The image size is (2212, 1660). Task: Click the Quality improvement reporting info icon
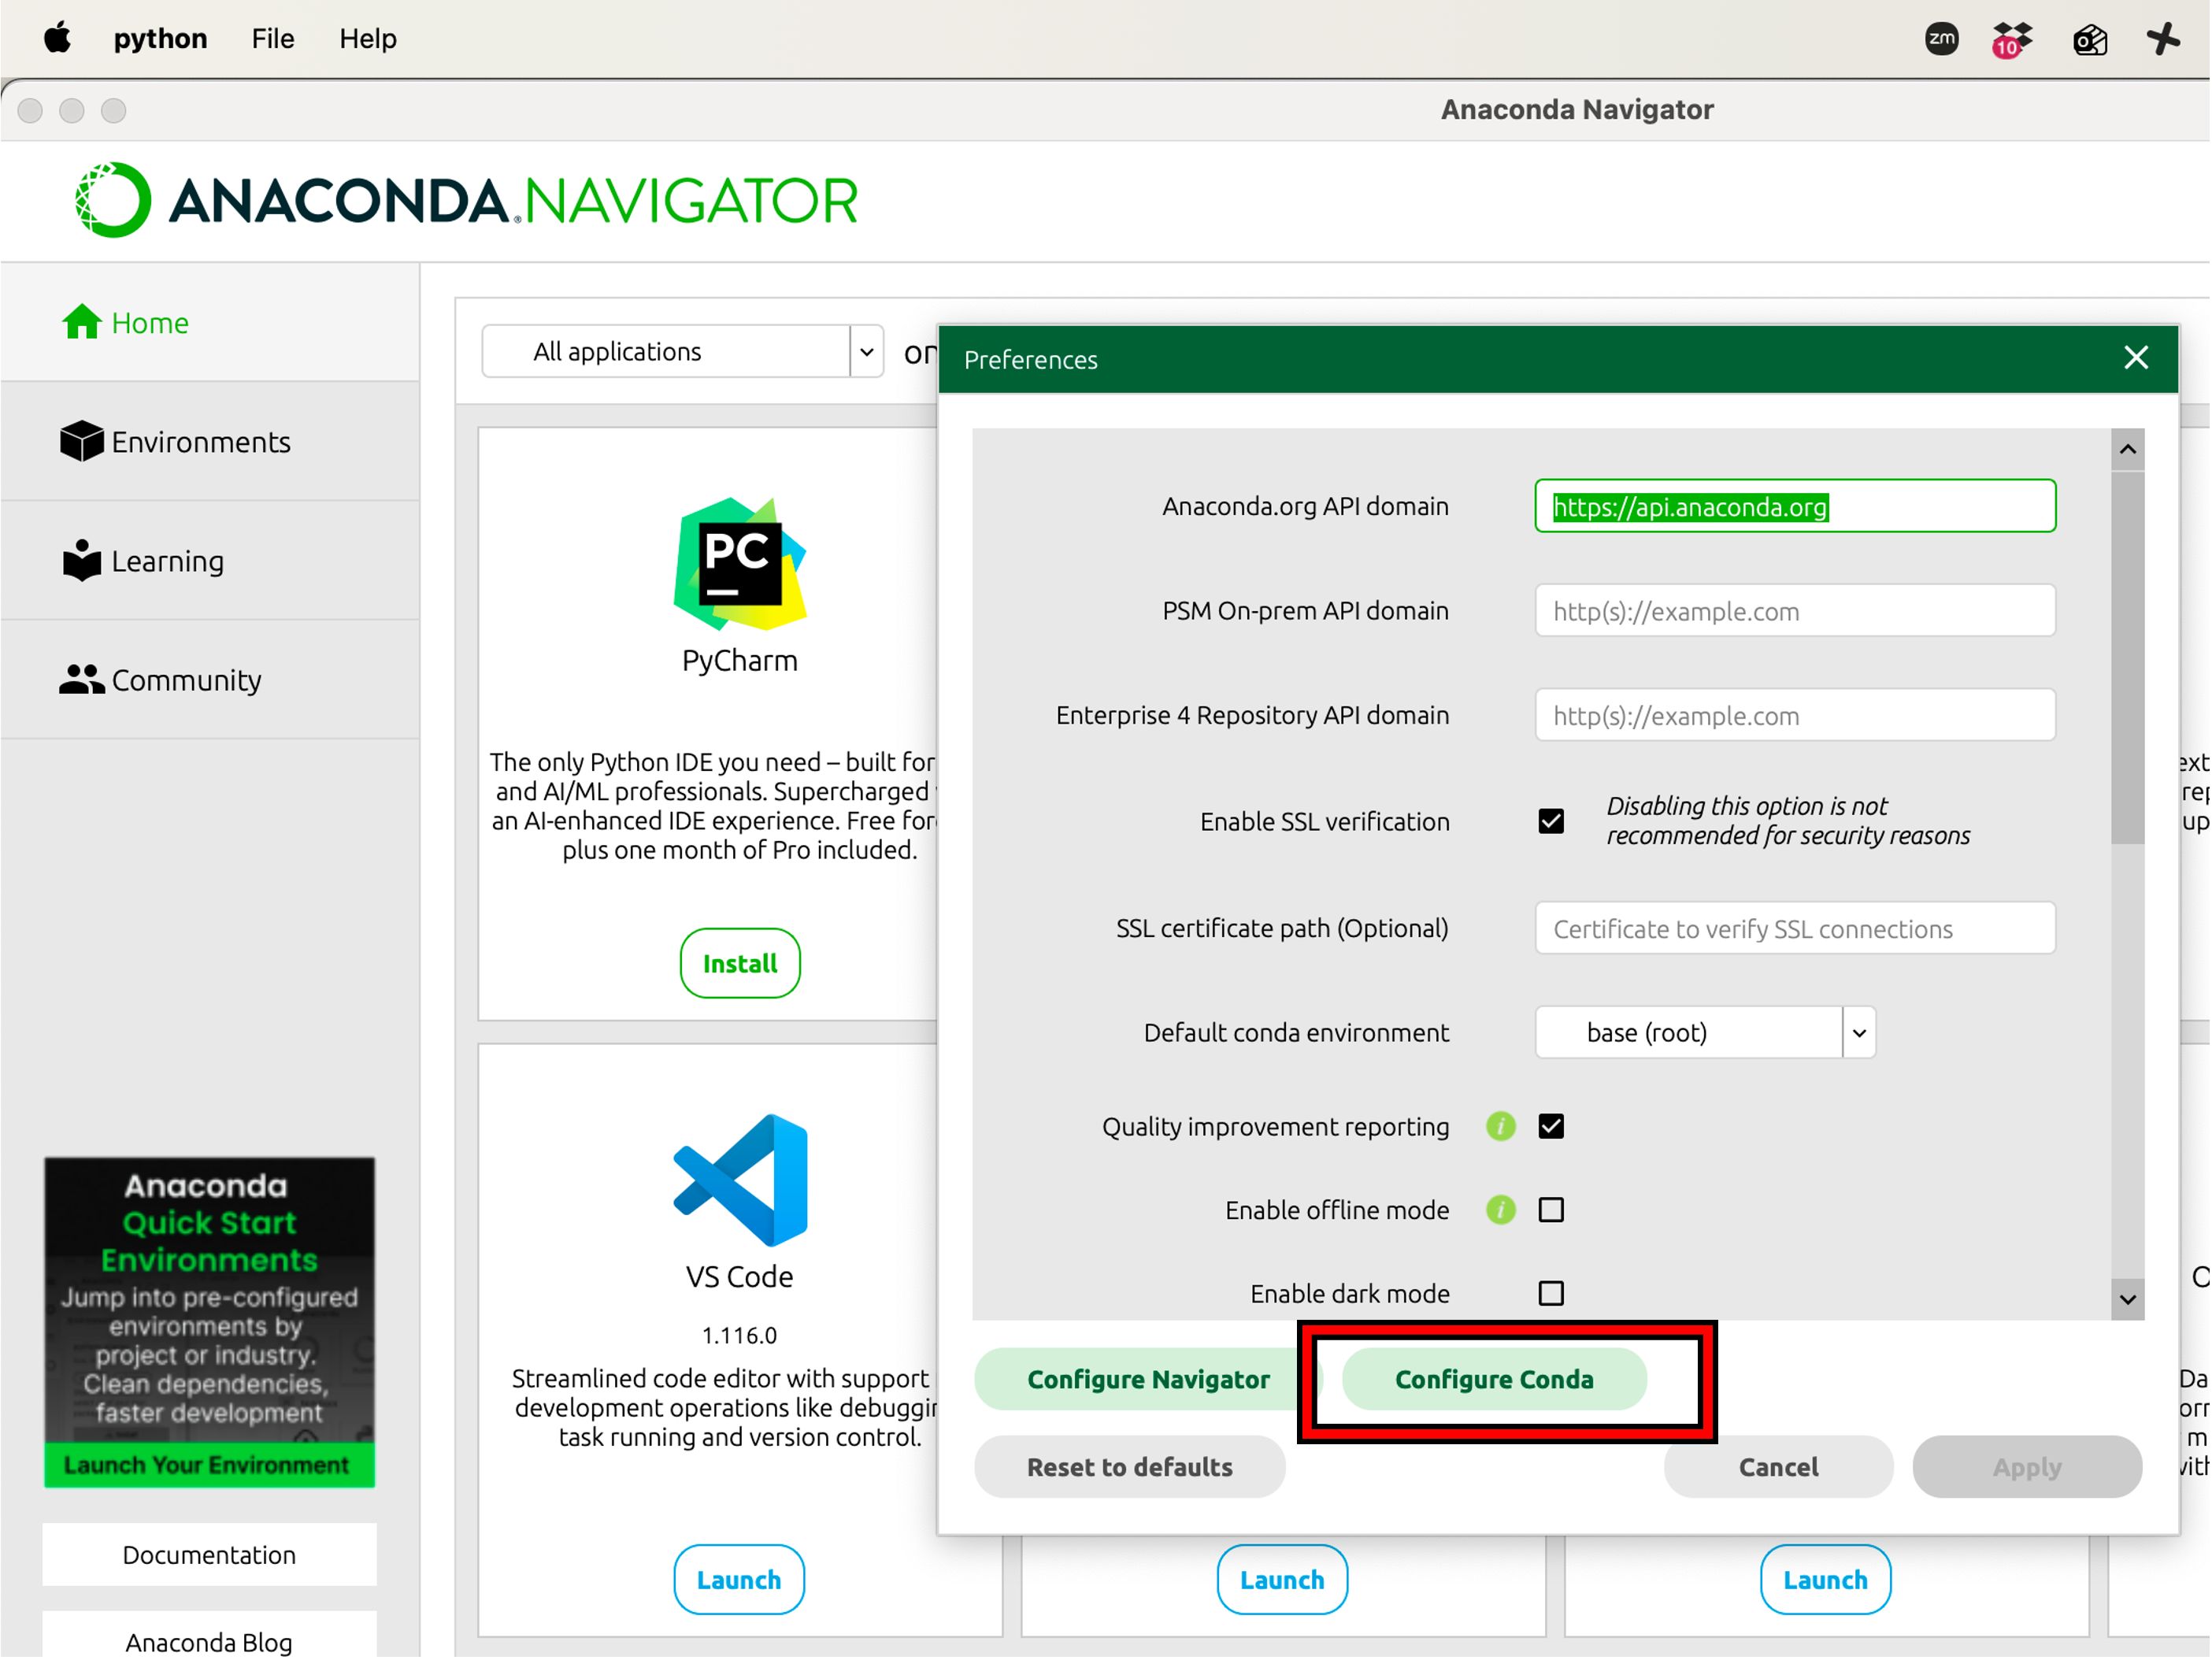(1501, 1127)
